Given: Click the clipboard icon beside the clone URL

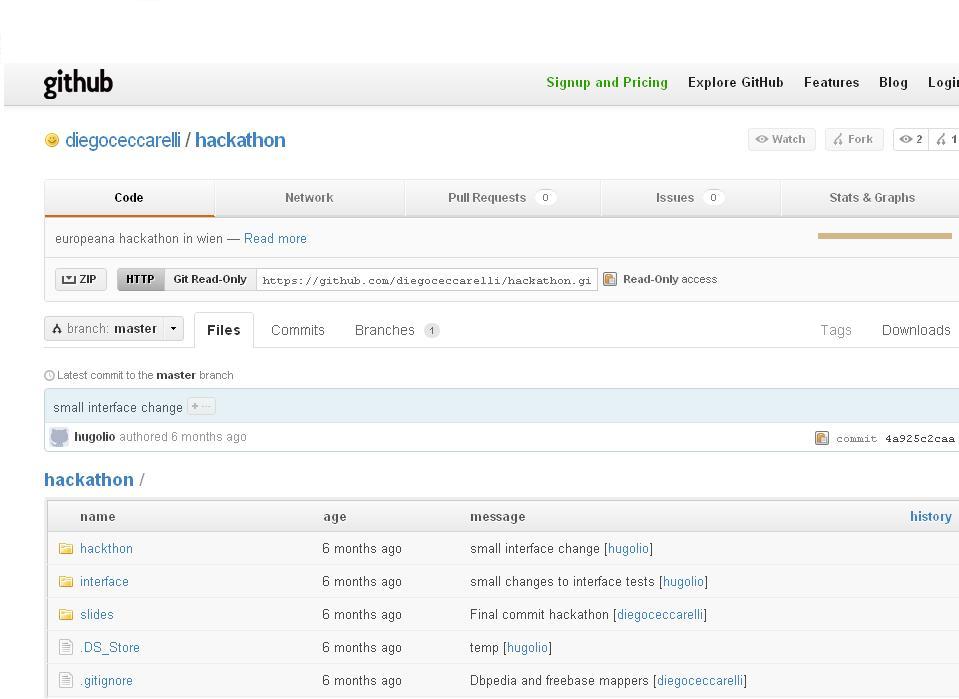Looking at the screenshot, I should [610, 280].
